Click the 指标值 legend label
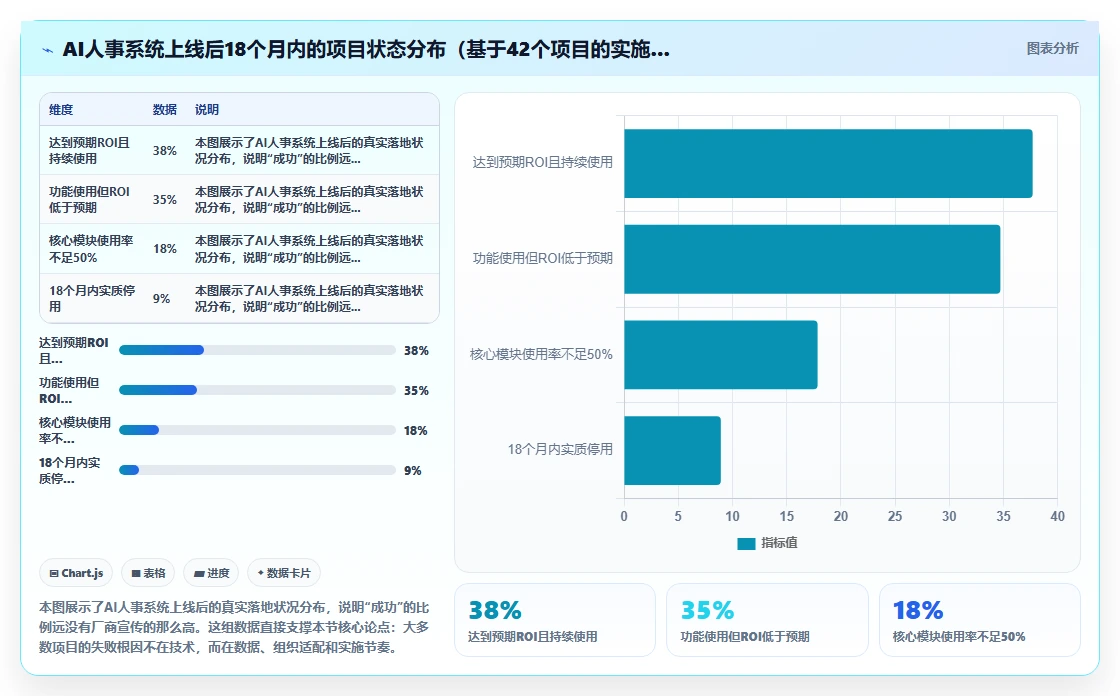 coord(779,543)
